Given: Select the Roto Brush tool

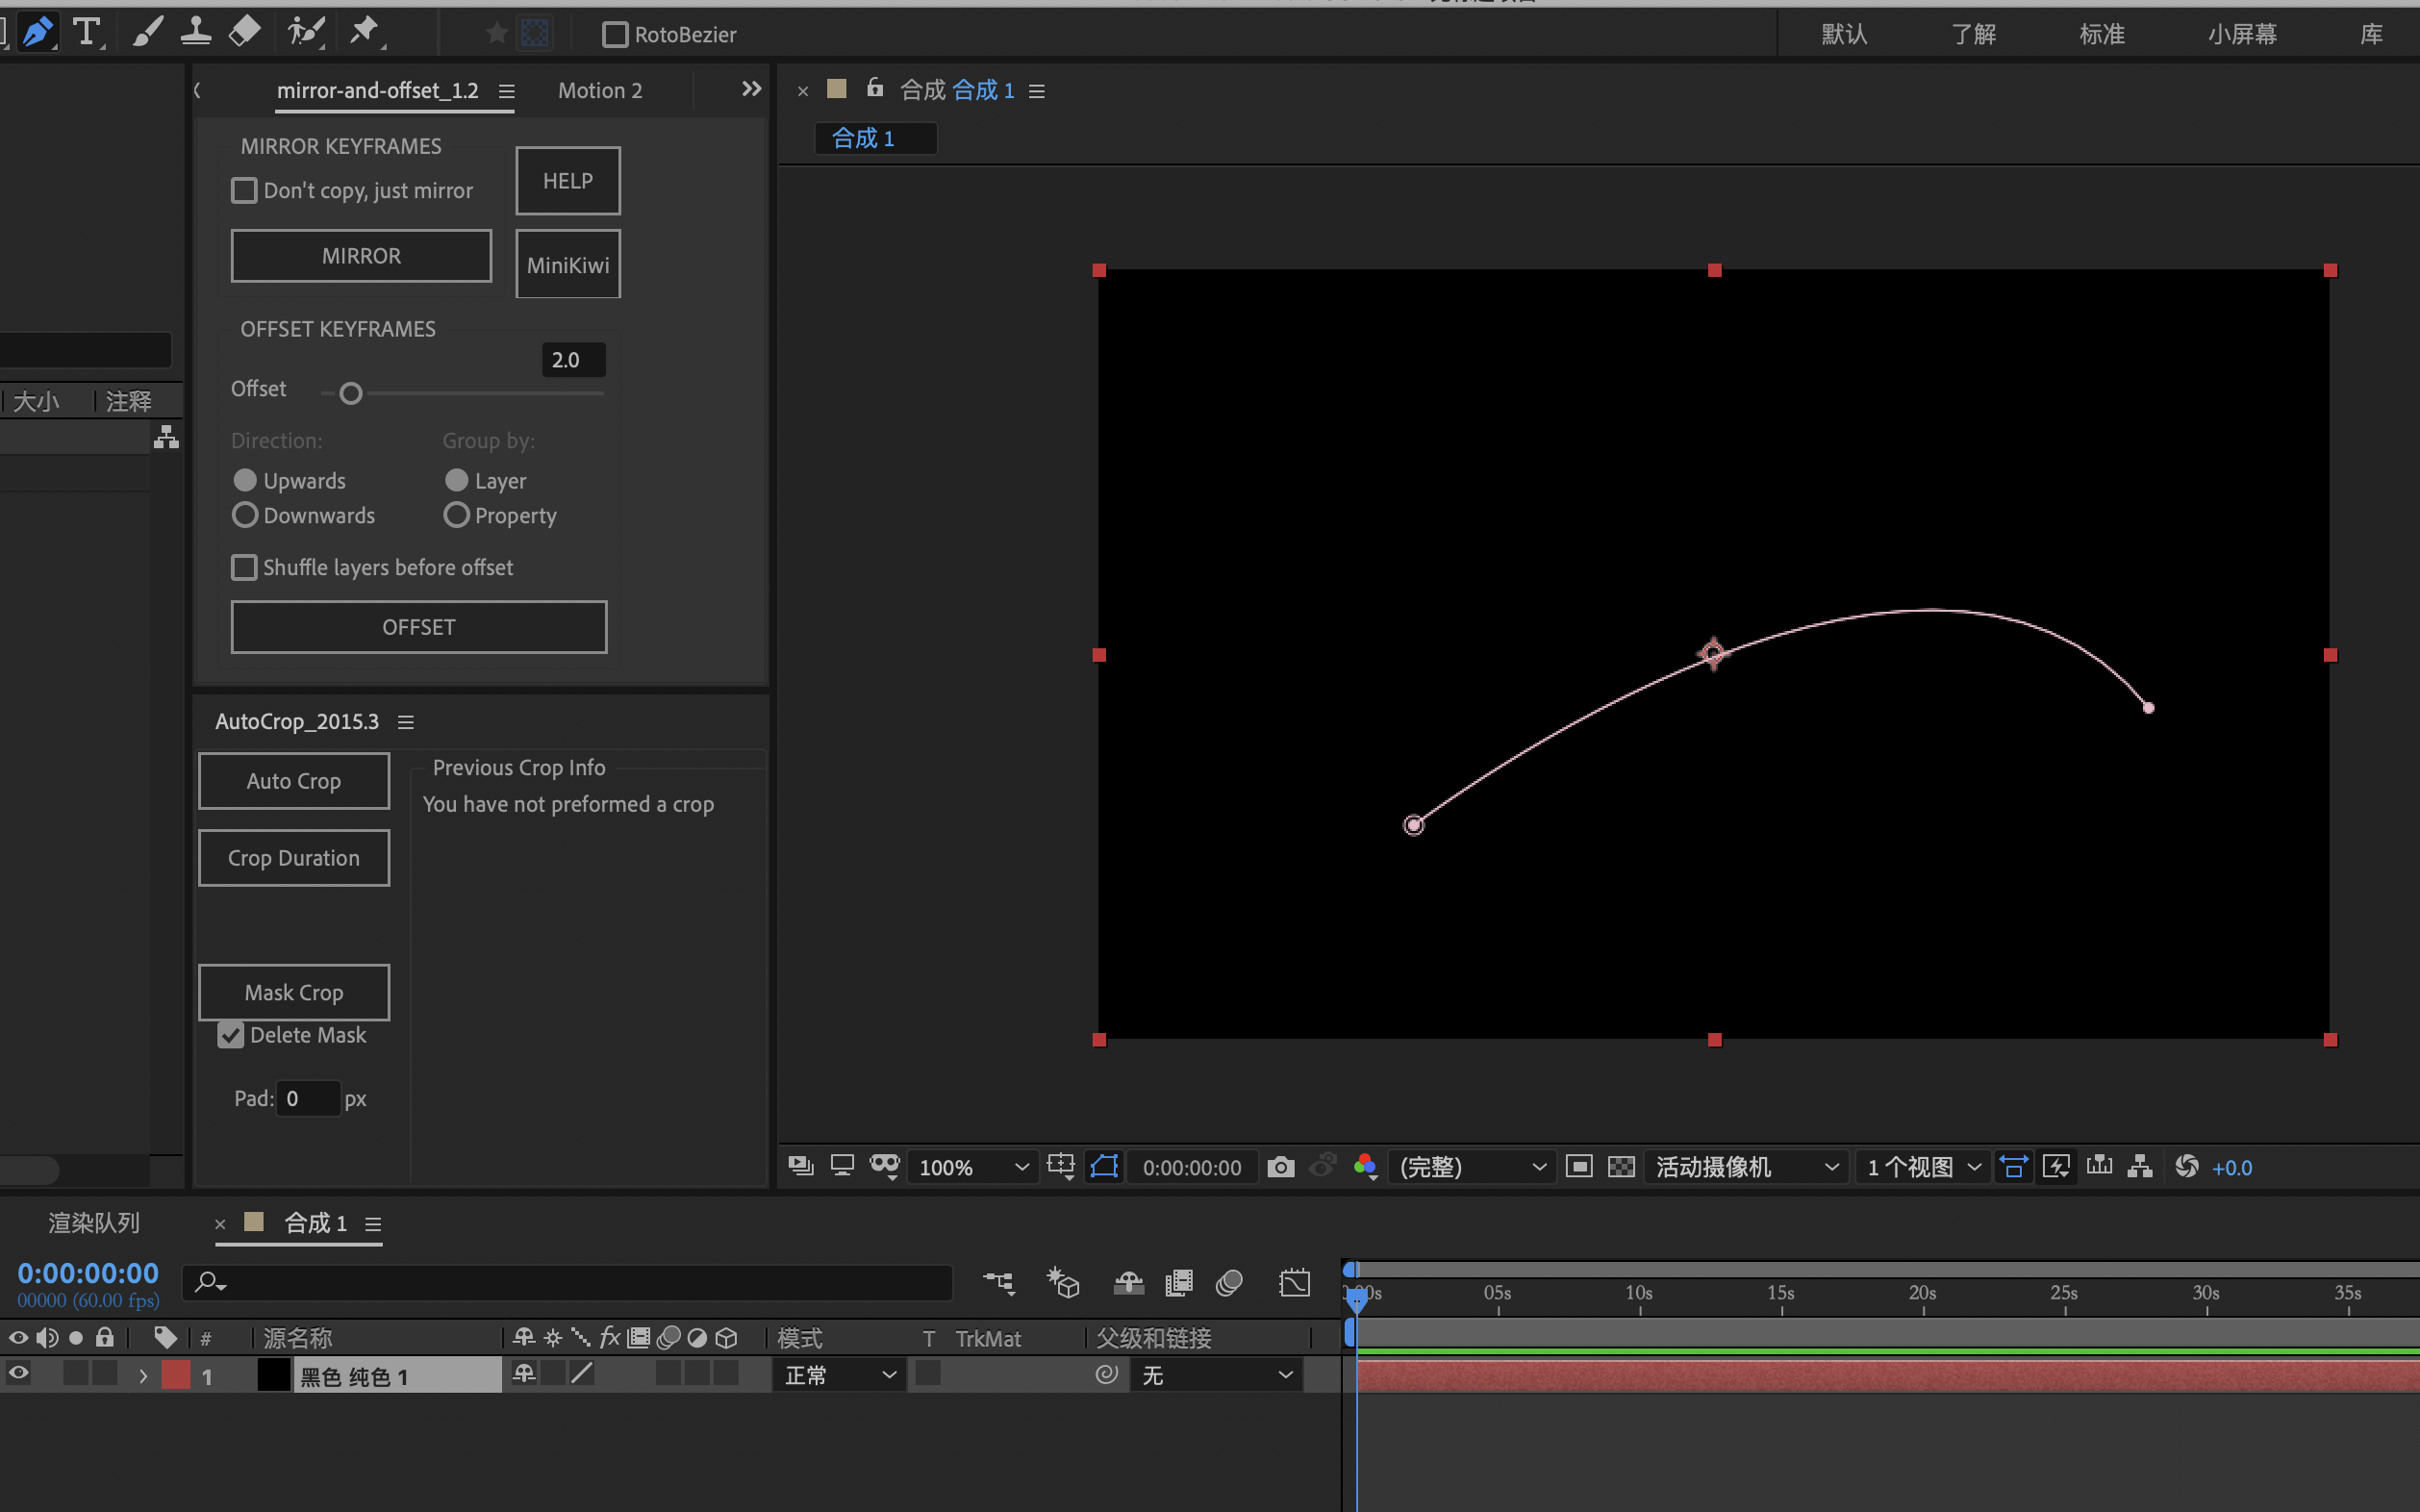Looking at the screenshot, I should 305,33.
